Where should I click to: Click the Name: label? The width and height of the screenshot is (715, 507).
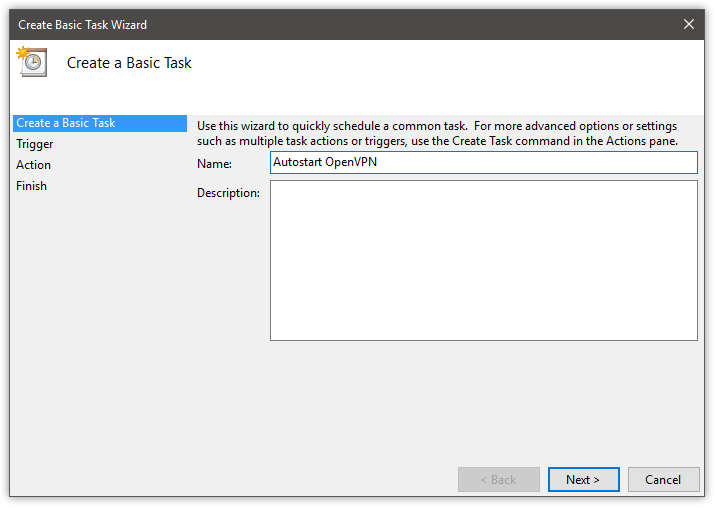pyautogui.click(x=214, y=164)
